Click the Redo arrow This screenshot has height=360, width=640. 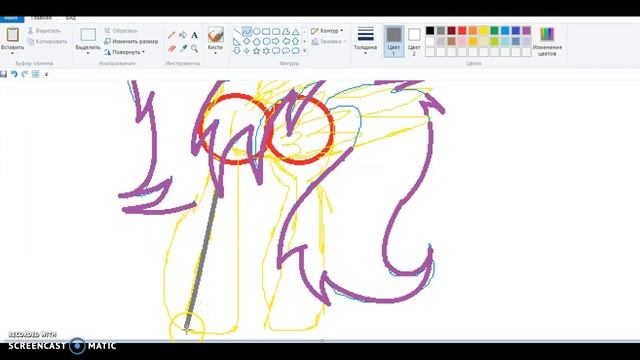pos(24,74)
